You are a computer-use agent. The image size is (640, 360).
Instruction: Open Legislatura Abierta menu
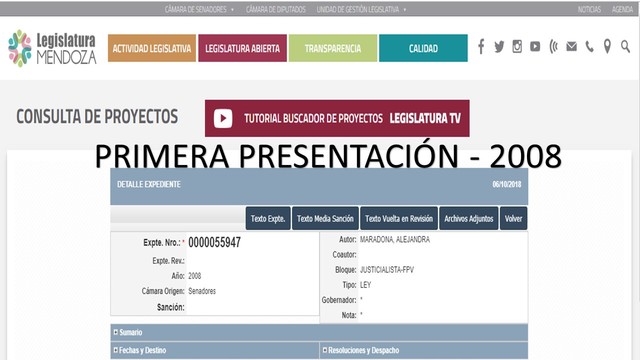pos(242,48)
